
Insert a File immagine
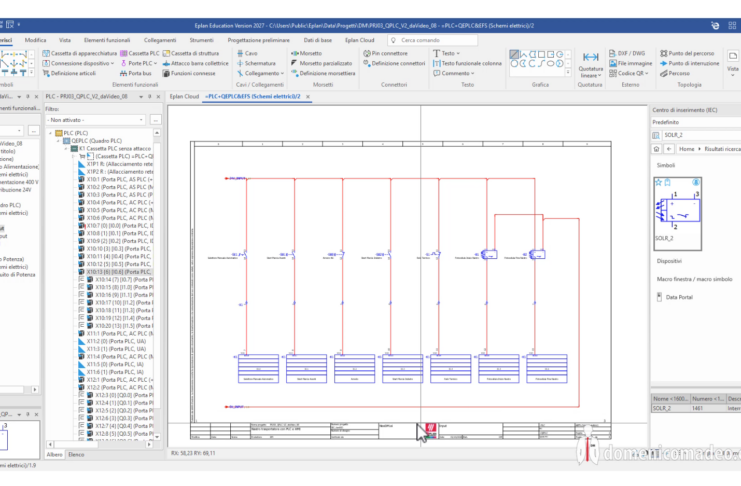pos(630,63)
